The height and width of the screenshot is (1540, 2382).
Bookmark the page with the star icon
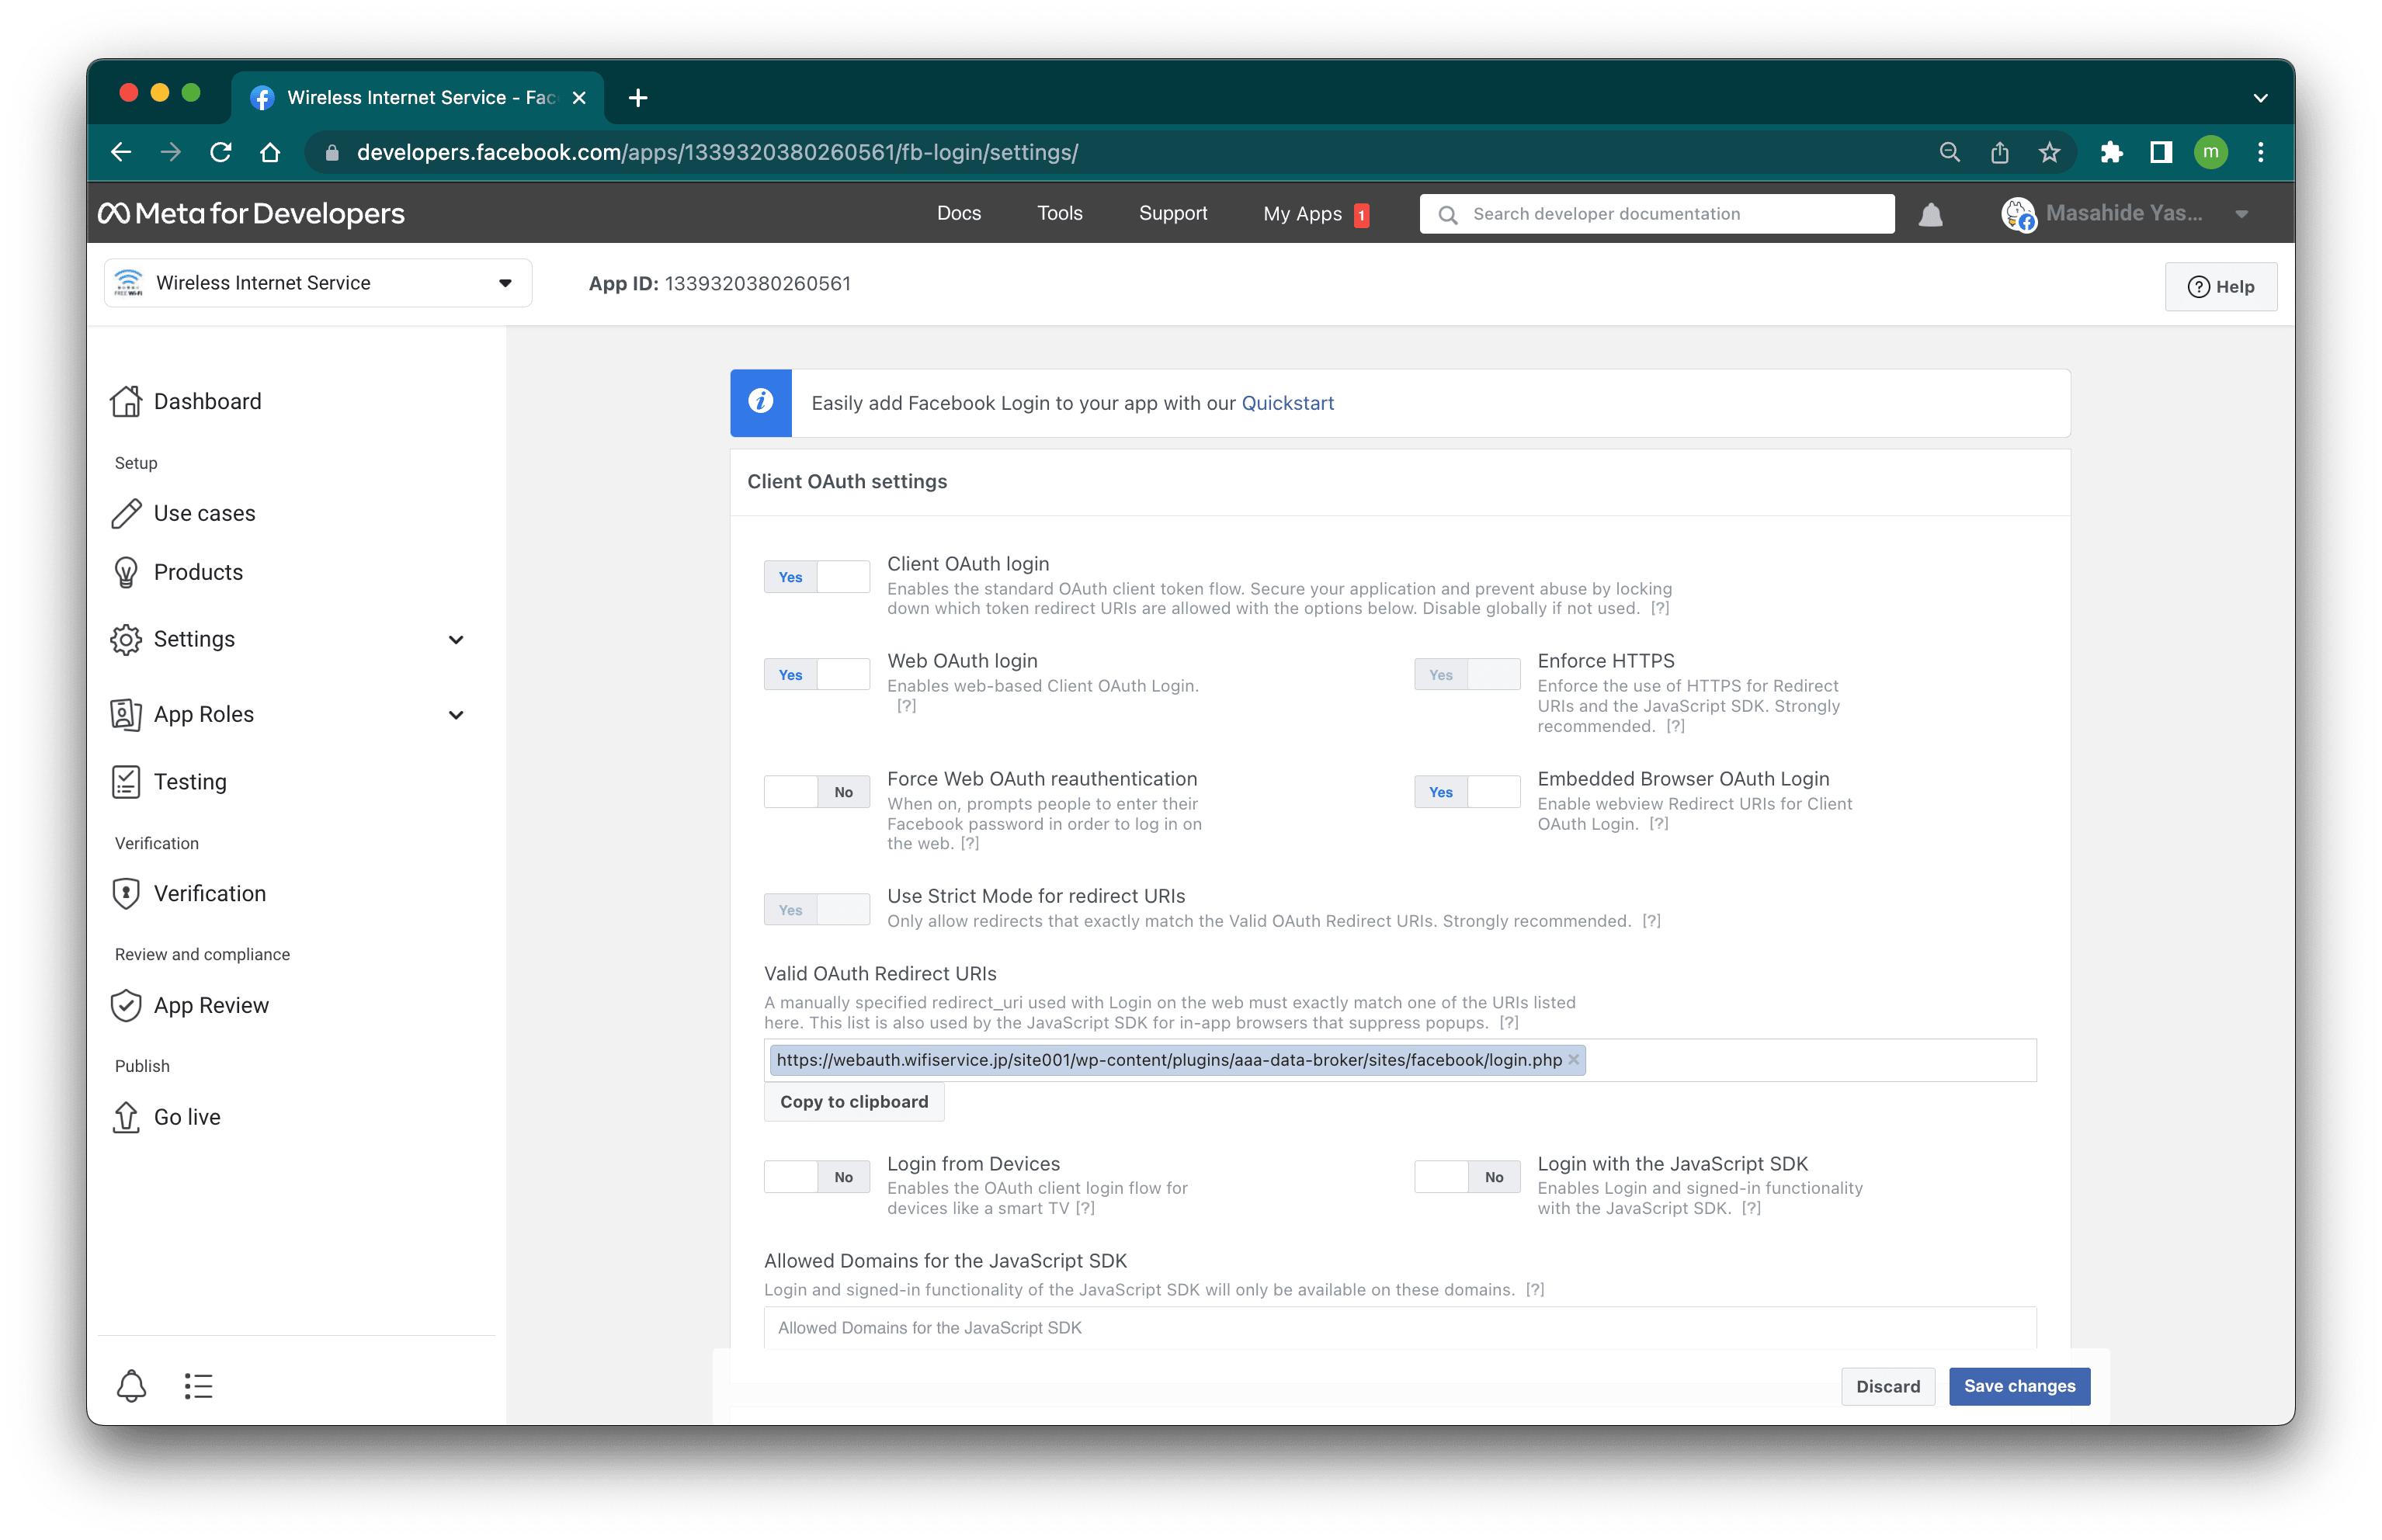(x=2049, y=152)
